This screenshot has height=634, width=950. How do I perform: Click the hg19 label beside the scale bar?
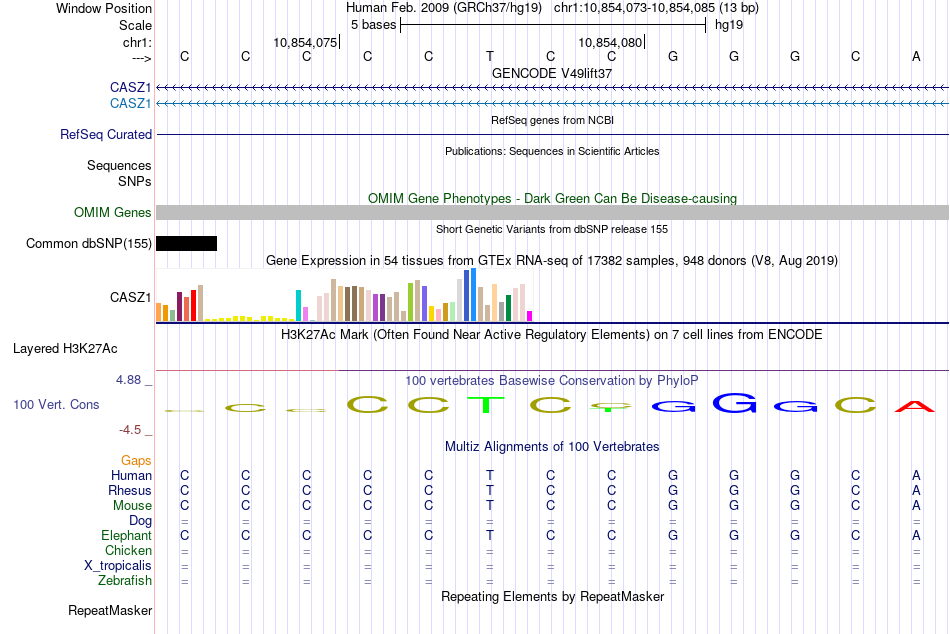pyautogui.click(x=729, y=25)
